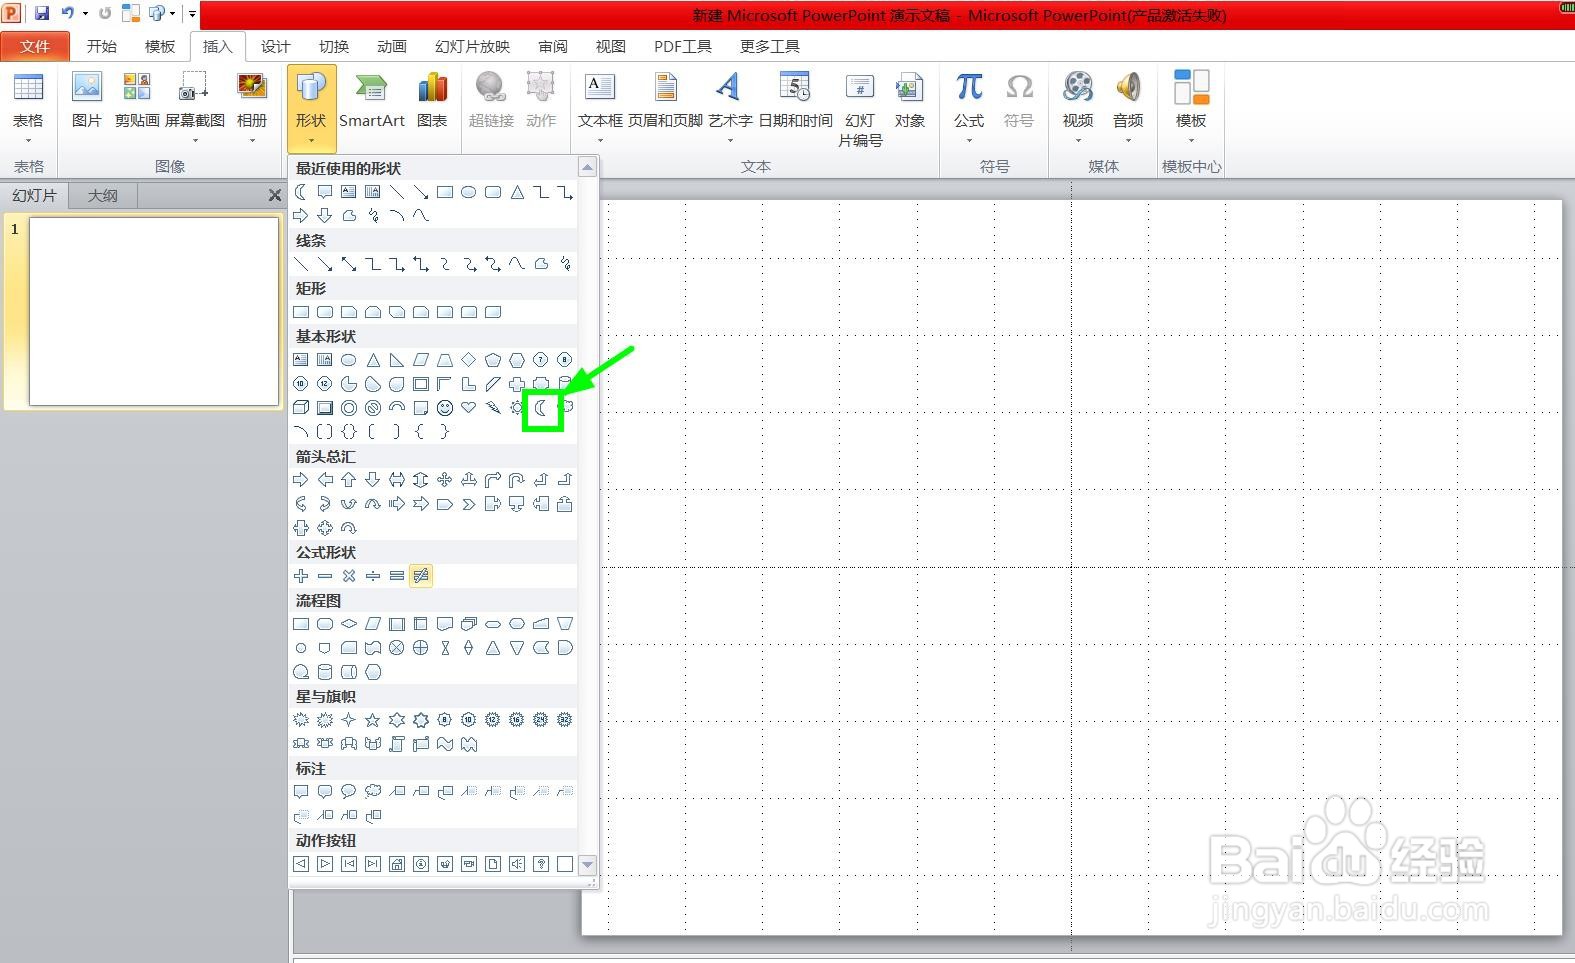Open 页眉和页脚 header and footer

pyautogui.click(x=665, y=101)
